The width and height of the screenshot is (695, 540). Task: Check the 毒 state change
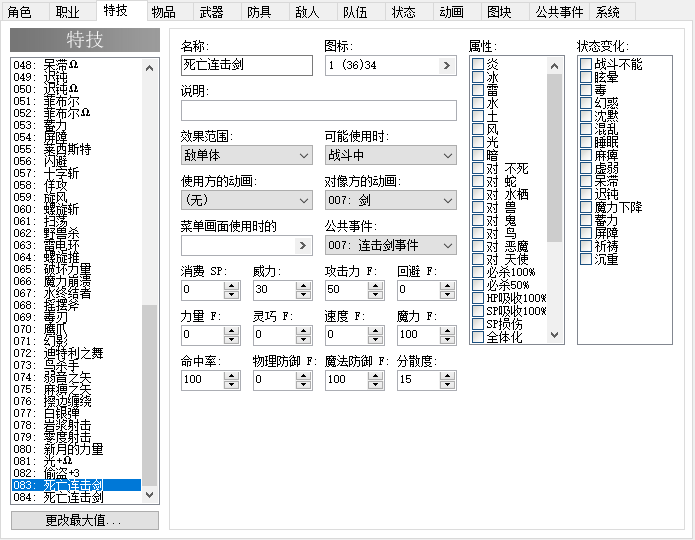[x=586, y=90]
